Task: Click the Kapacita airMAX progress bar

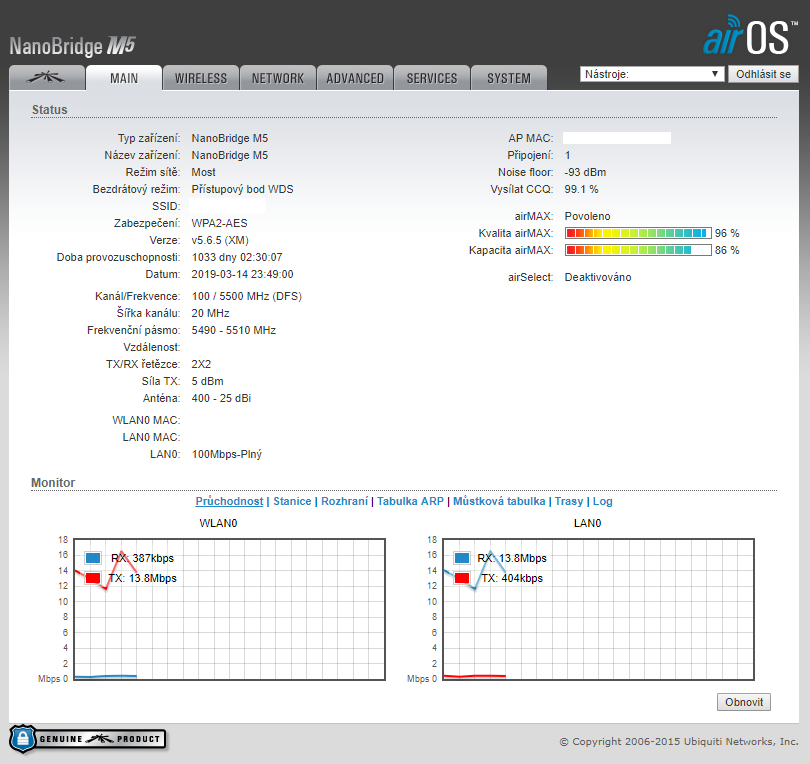Action: click(x=638, y=250)
